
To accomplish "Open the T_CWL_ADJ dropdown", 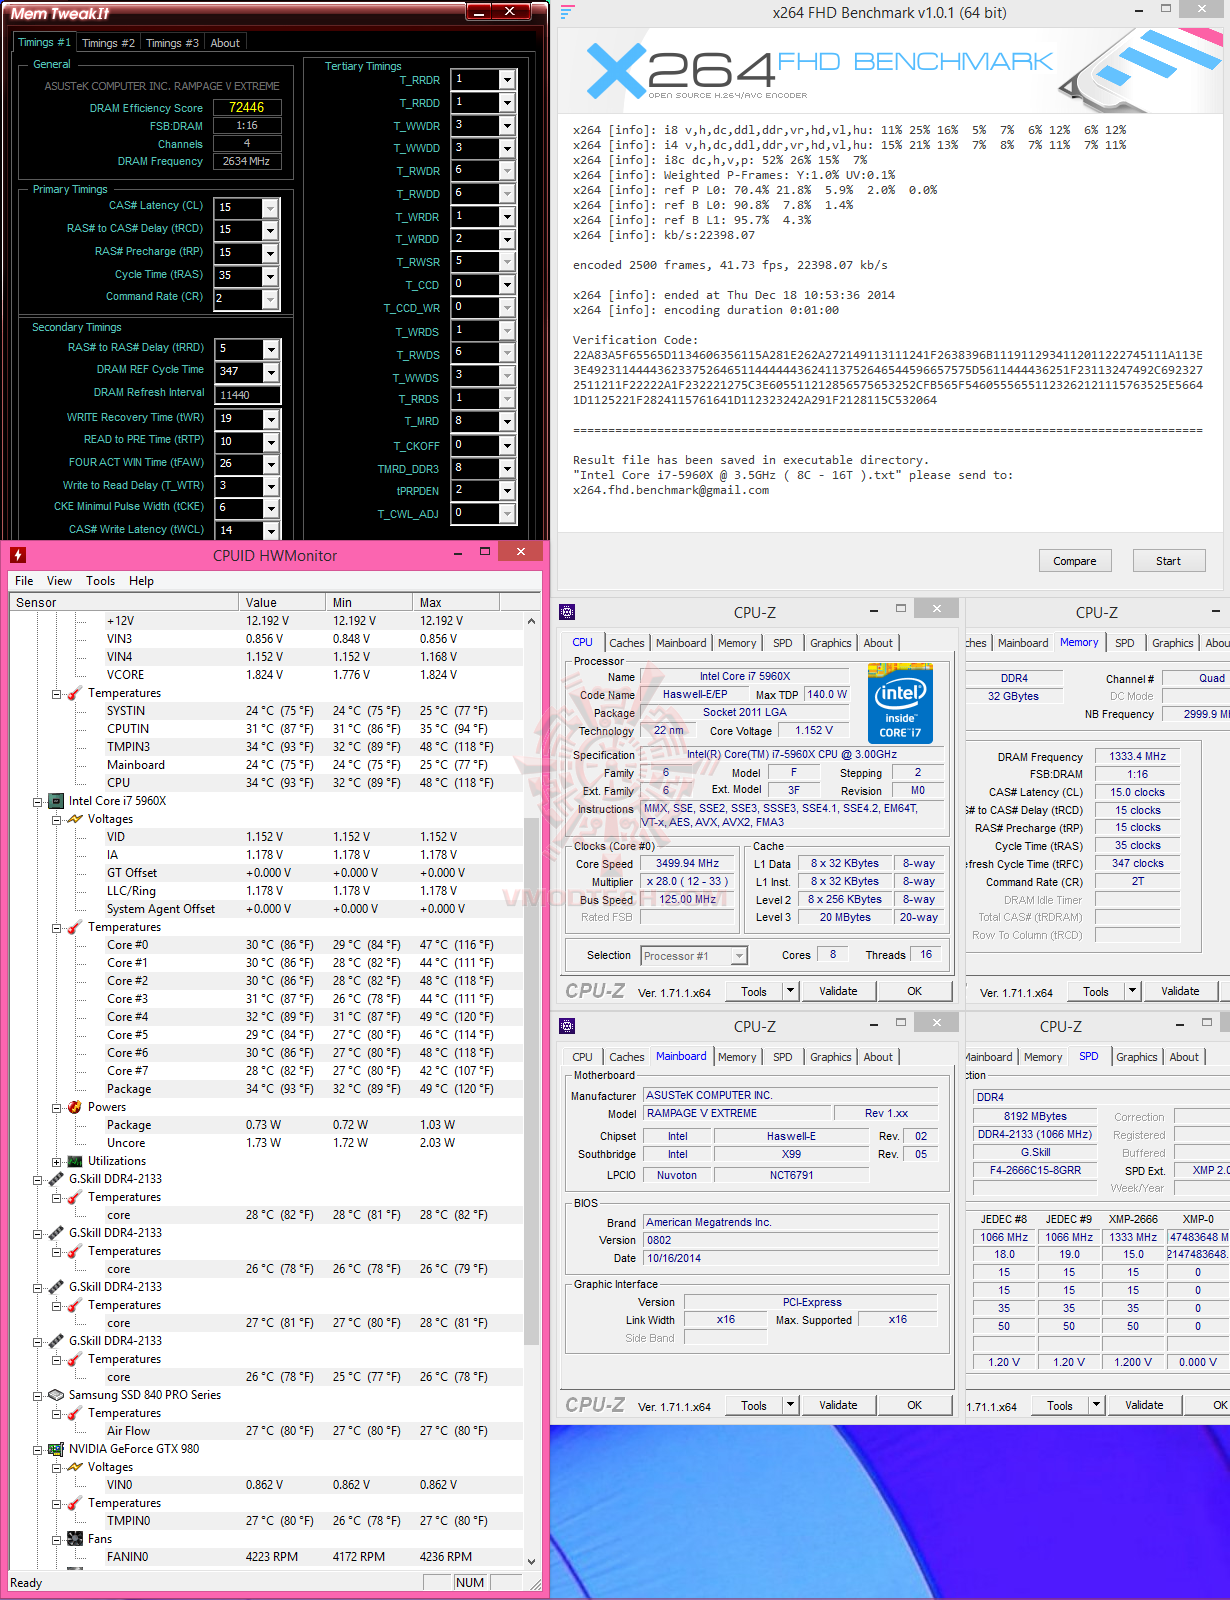I will pyautogui.click(x=507, y=514).
